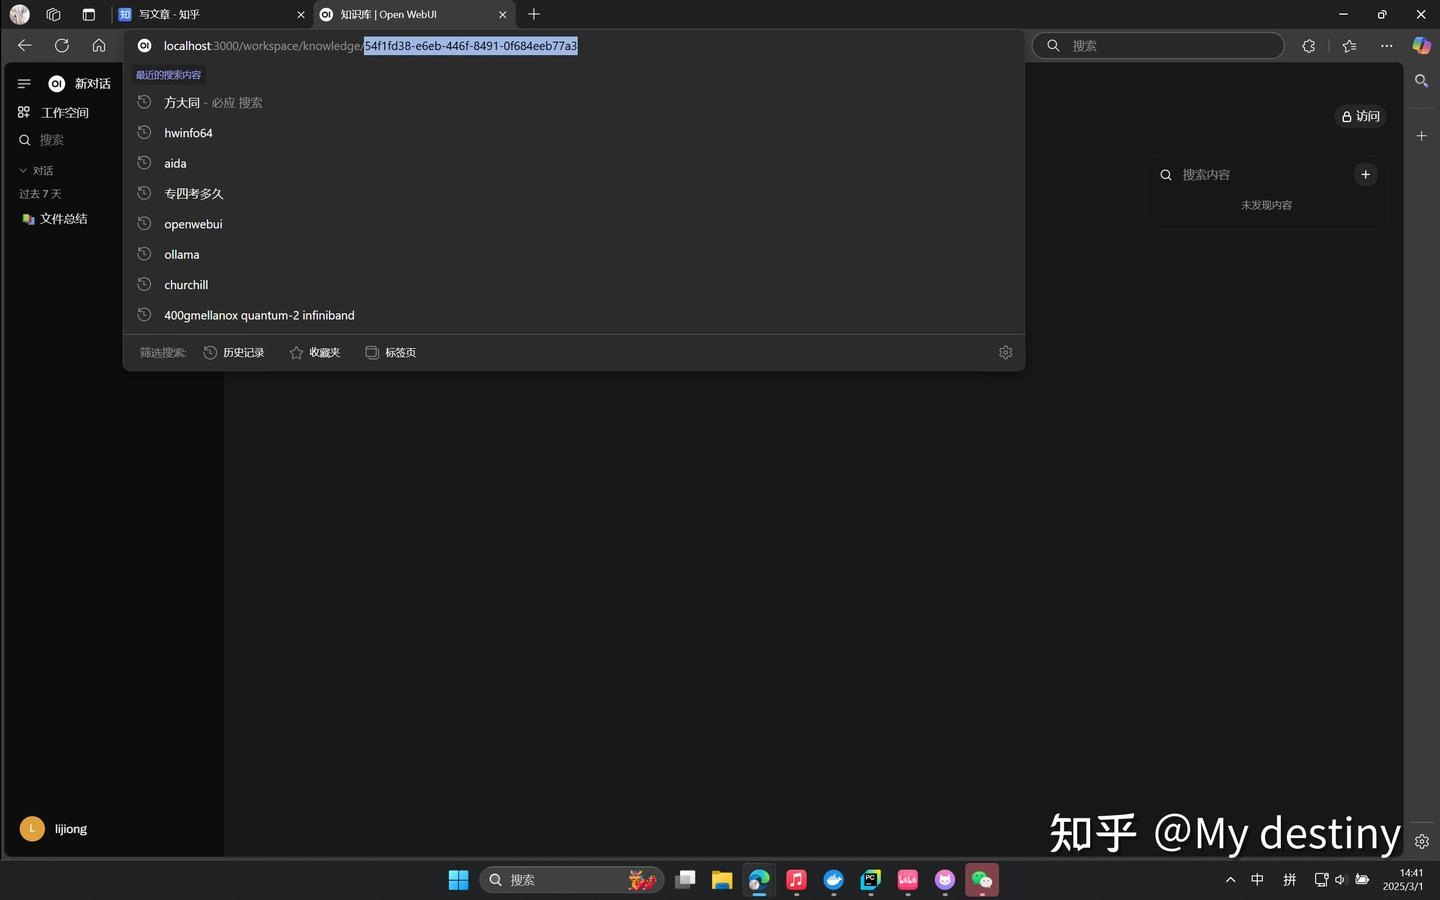Viewport: 1440px width, 900px height.
Task: Collapse the 对话 section chevron
Action: point(23,171)
